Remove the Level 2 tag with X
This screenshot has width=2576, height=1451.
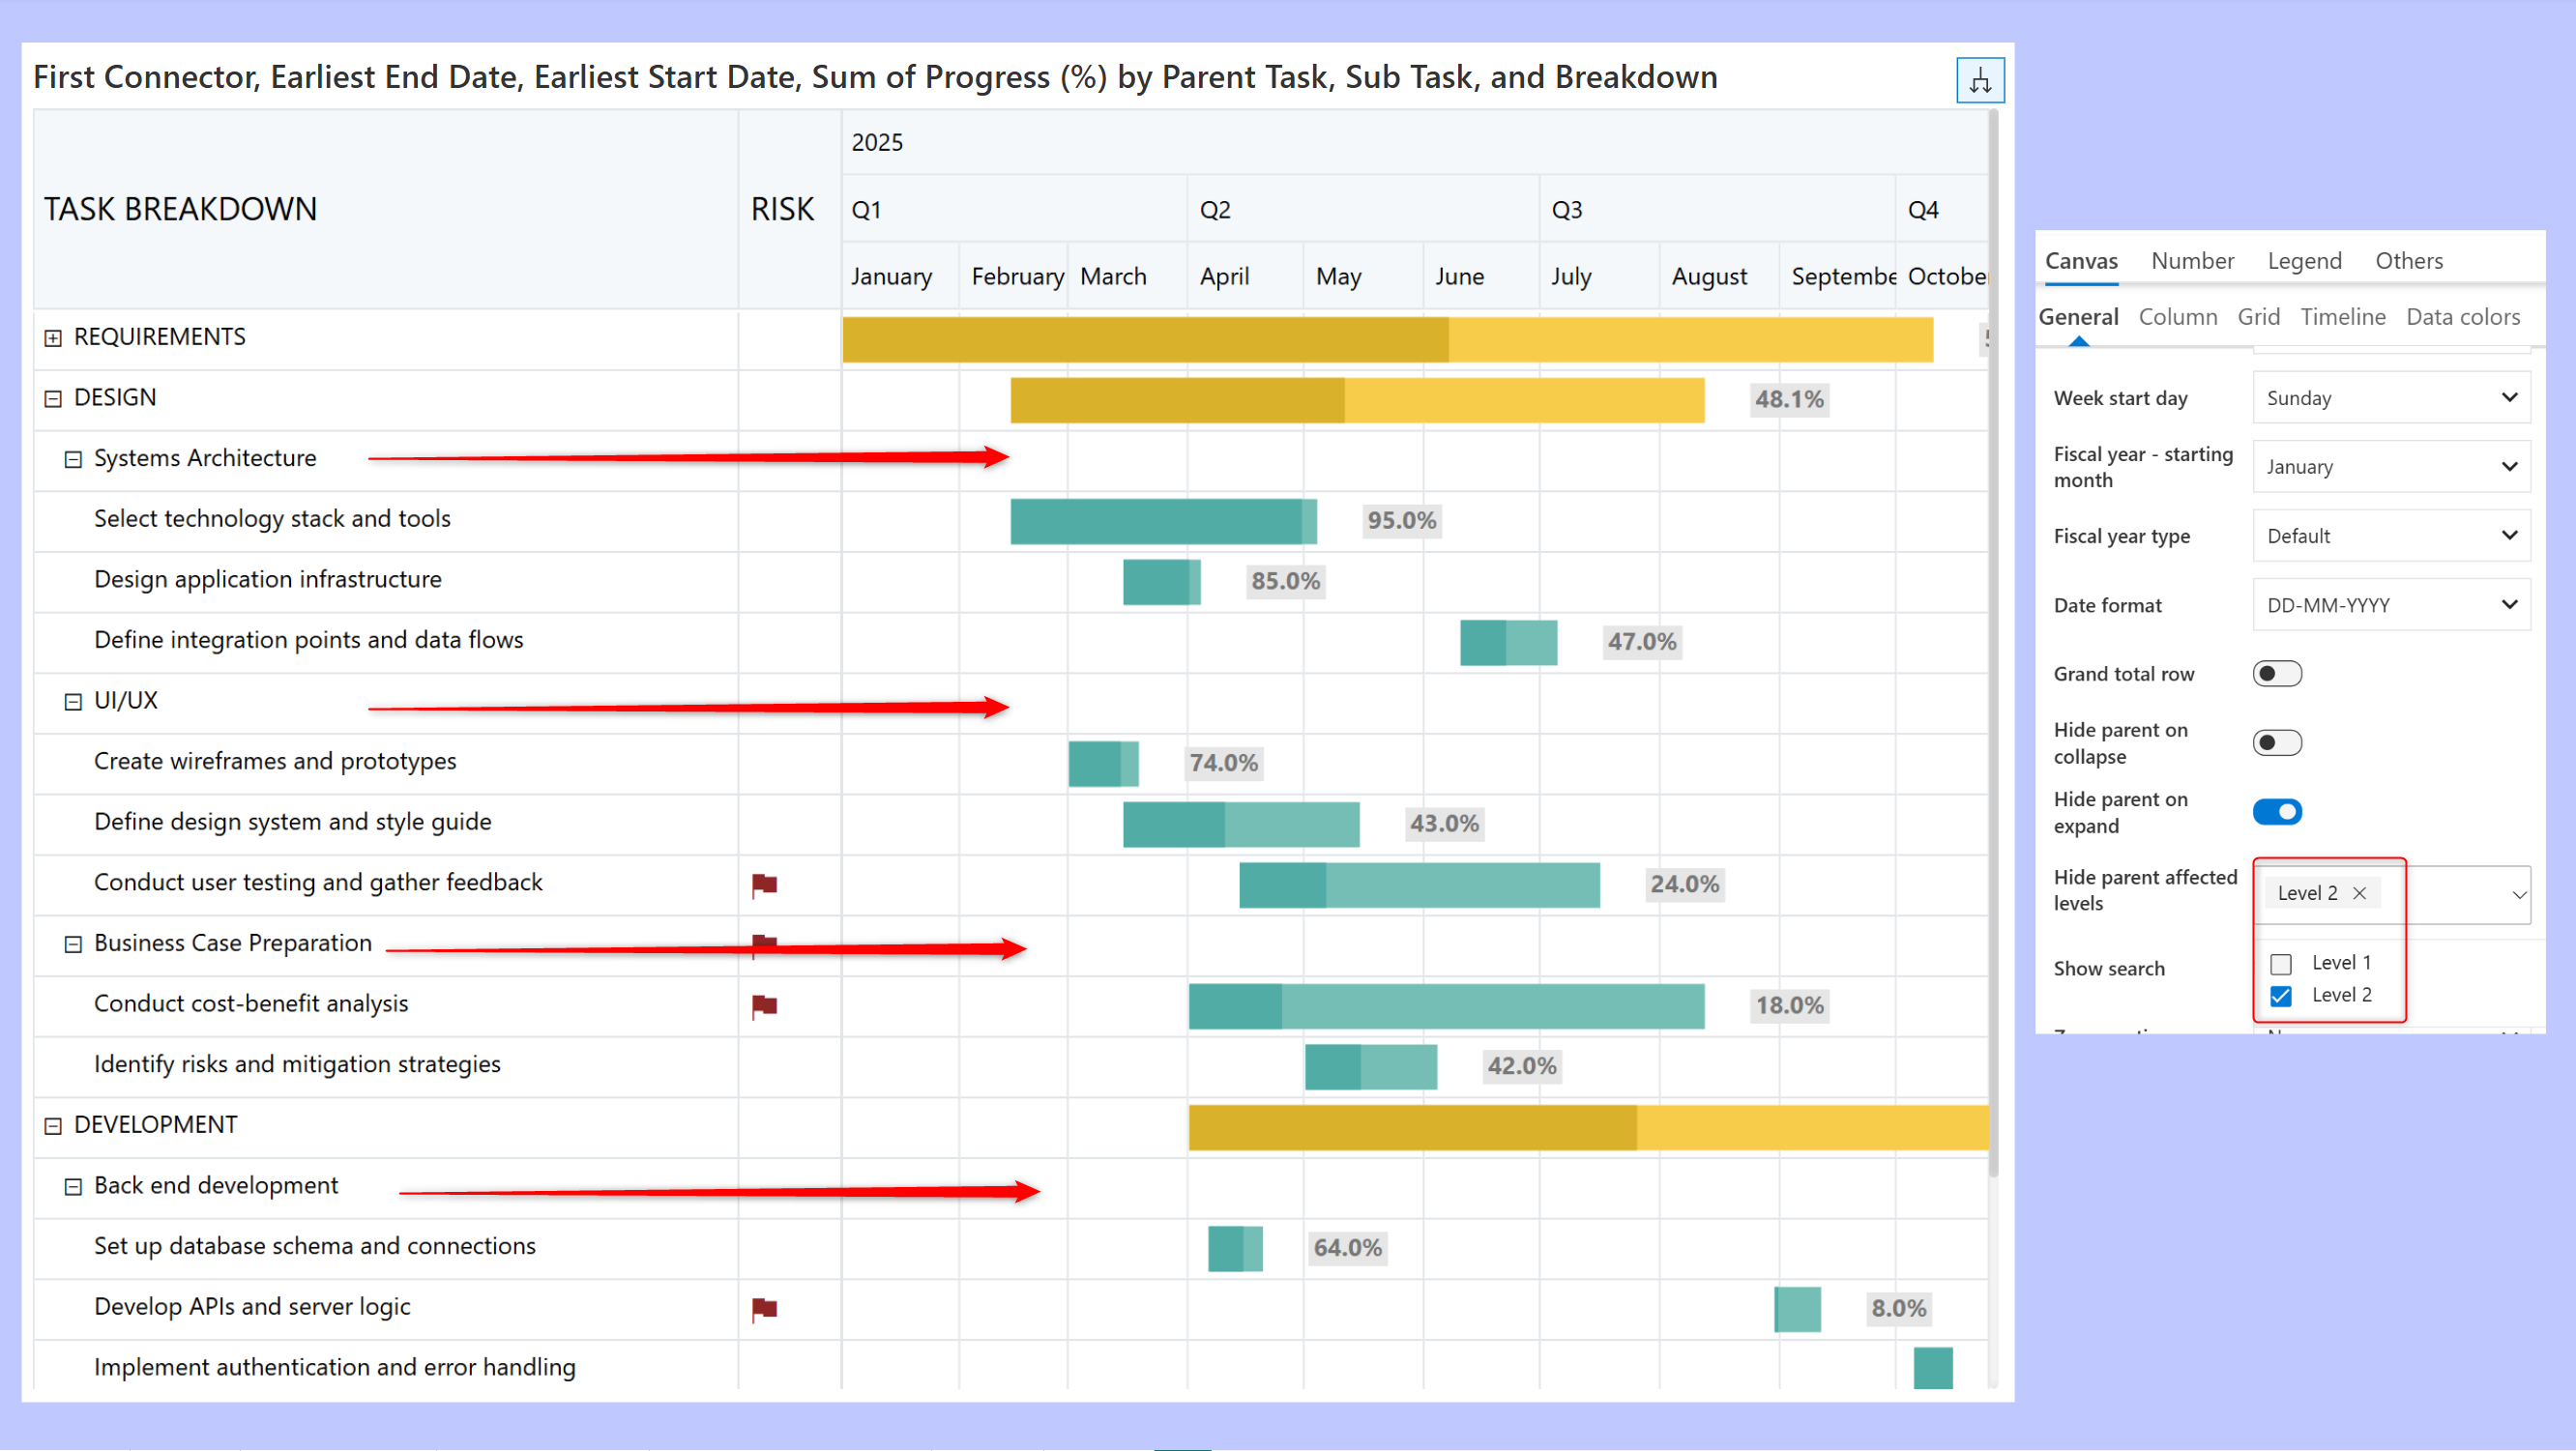2360,893
